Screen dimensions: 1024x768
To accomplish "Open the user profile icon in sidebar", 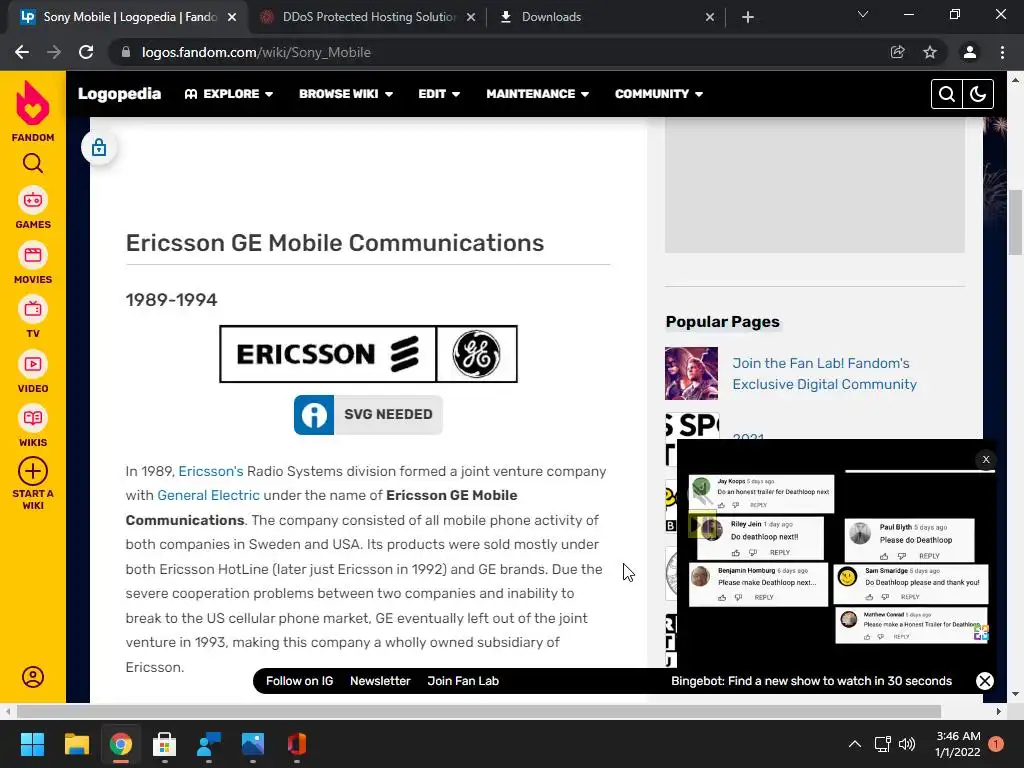I will [33, 677].
